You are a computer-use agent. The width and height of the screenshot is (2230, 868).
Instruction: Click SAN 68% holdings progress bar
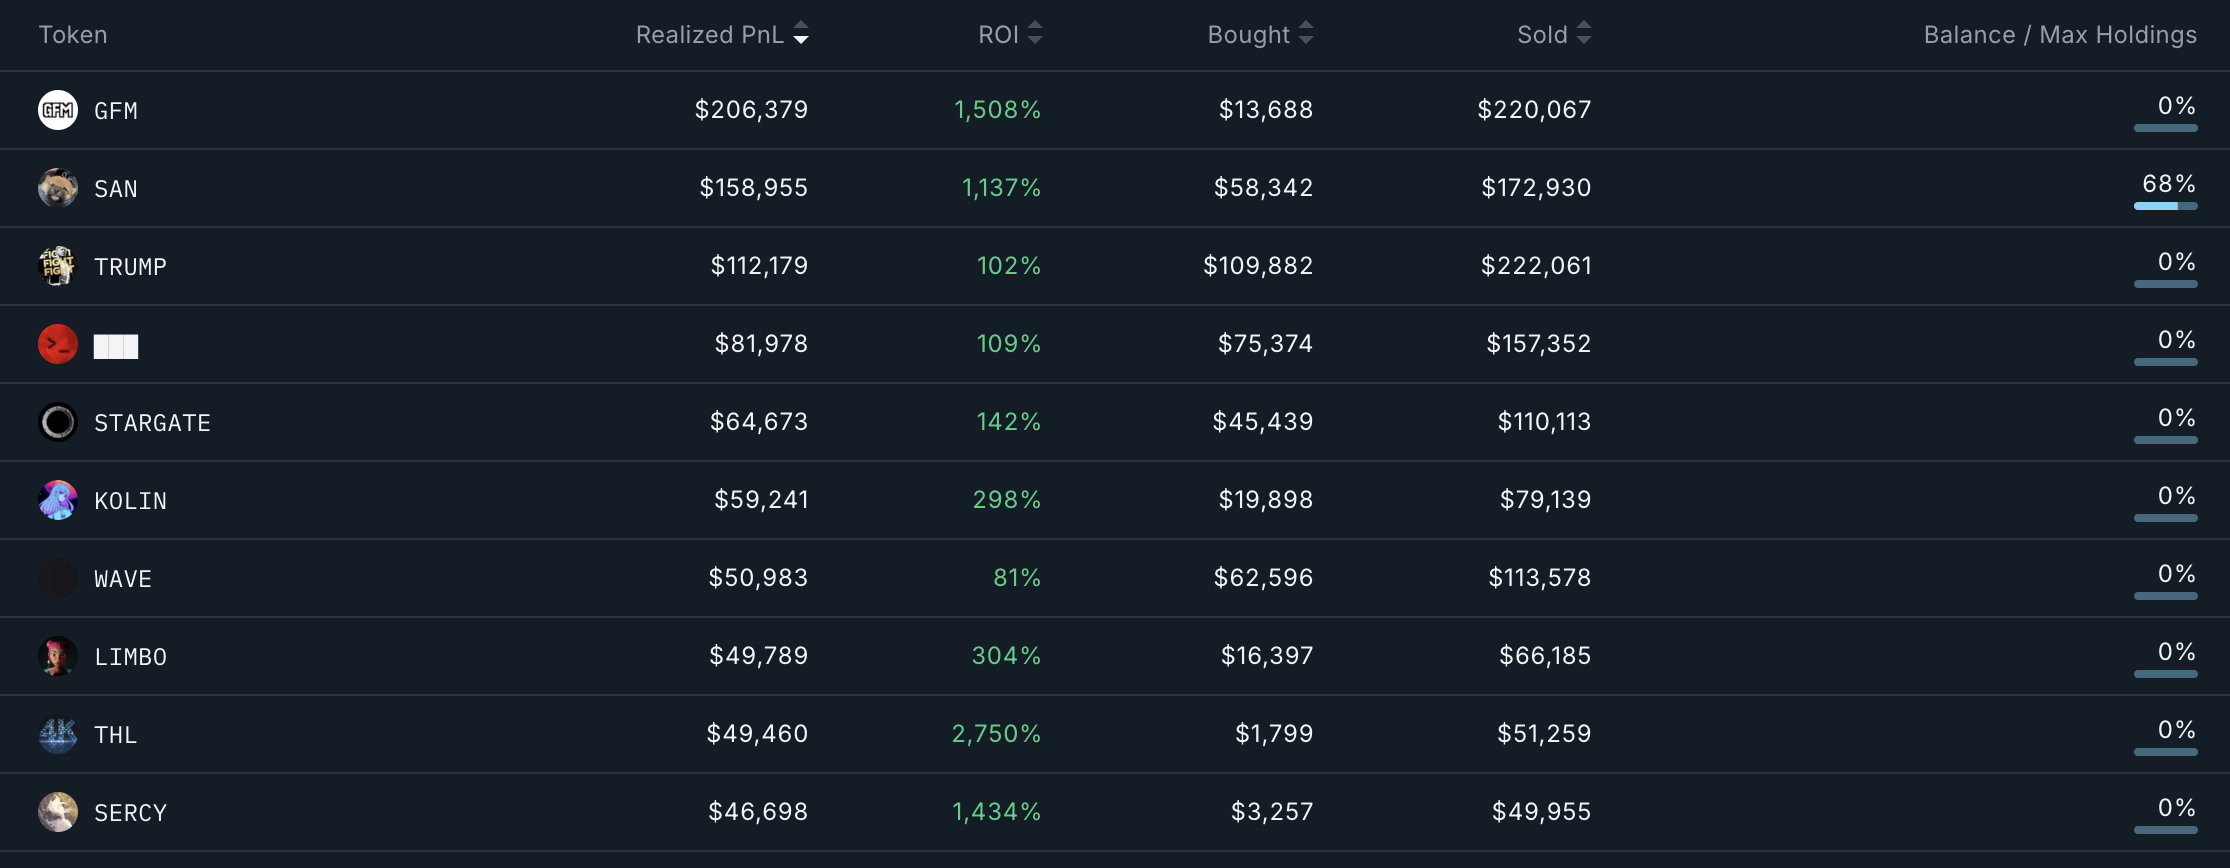click(2166, 206)
